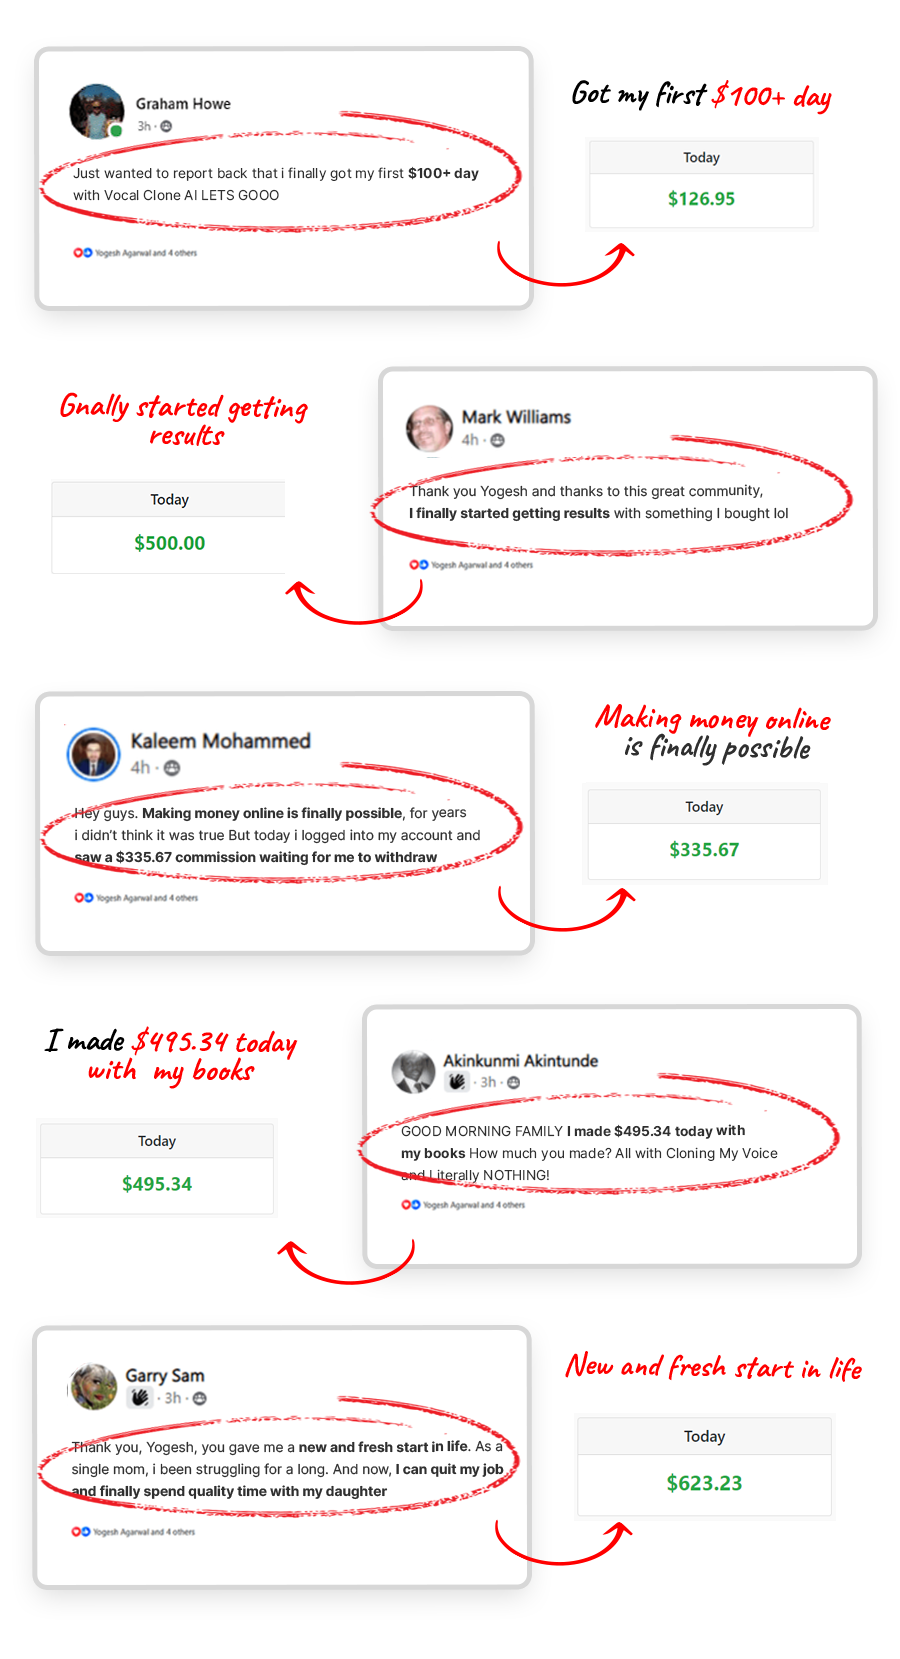Click the $126.95 Today earnings value
The height and width of the screenshot is (1659, 900).
tap(701, 199)
